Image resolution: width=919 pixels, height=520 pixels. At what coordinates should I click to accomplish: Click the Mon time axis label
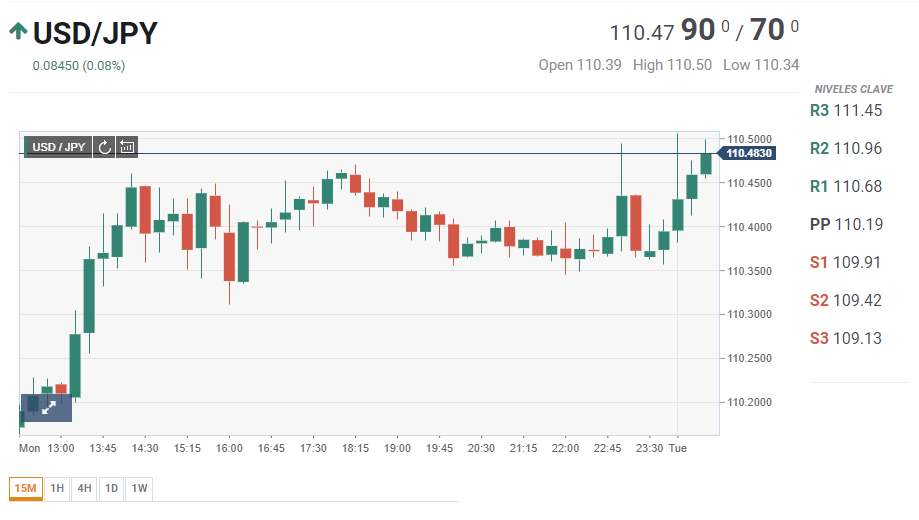coord(29,448)
